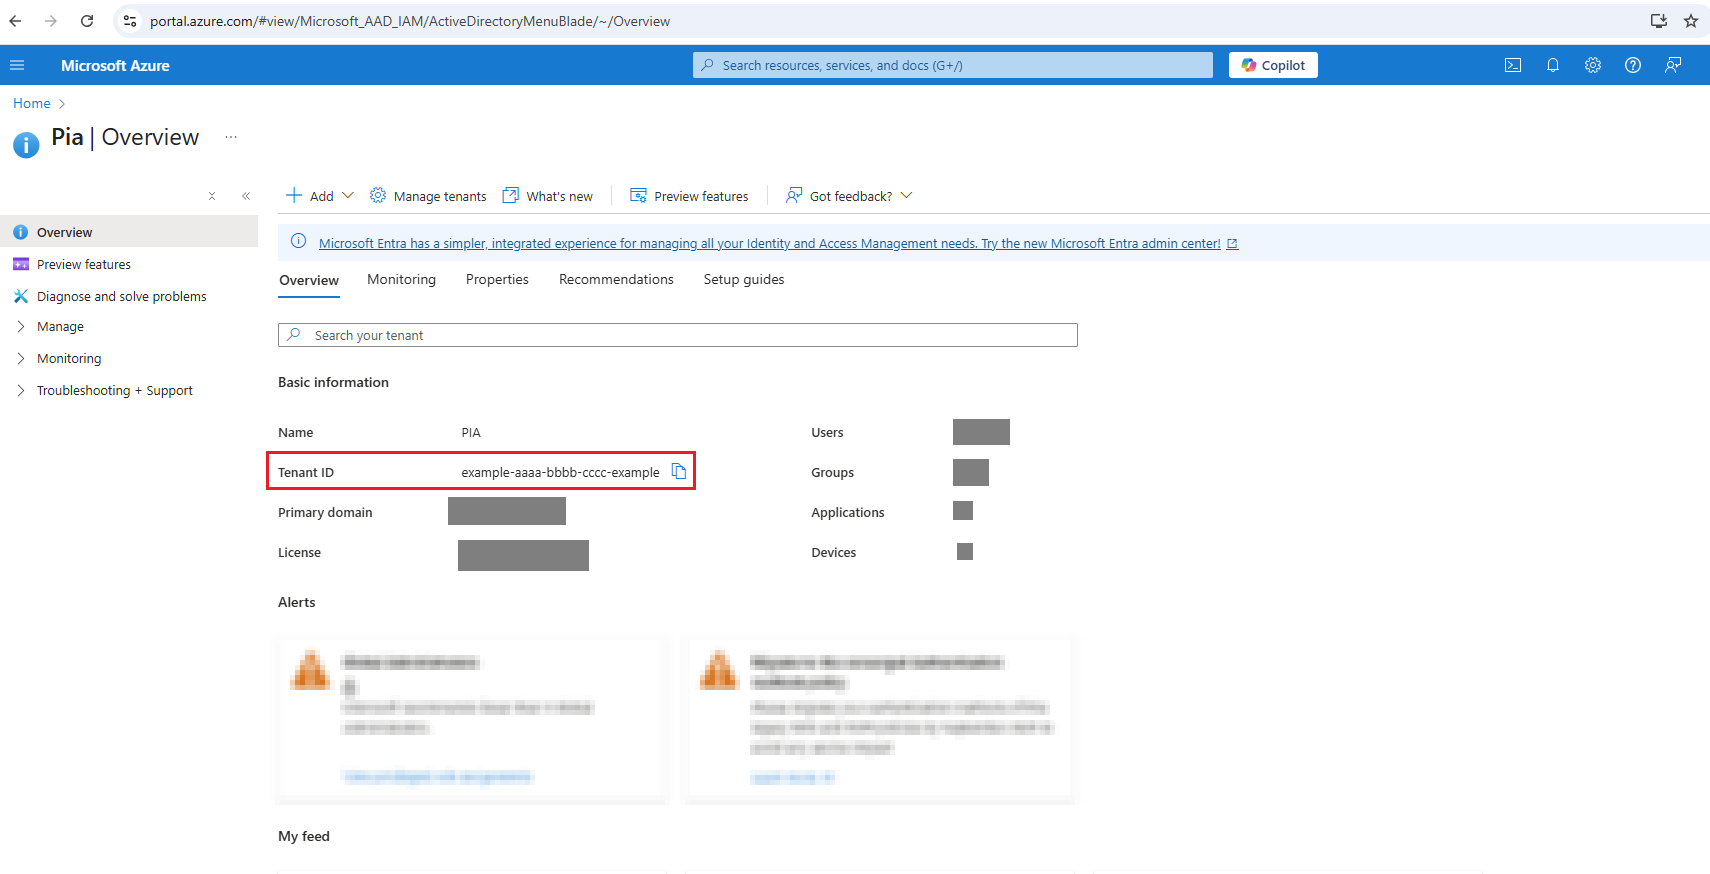
Task: Select Overview in left menu
Action: click(129, 232)
